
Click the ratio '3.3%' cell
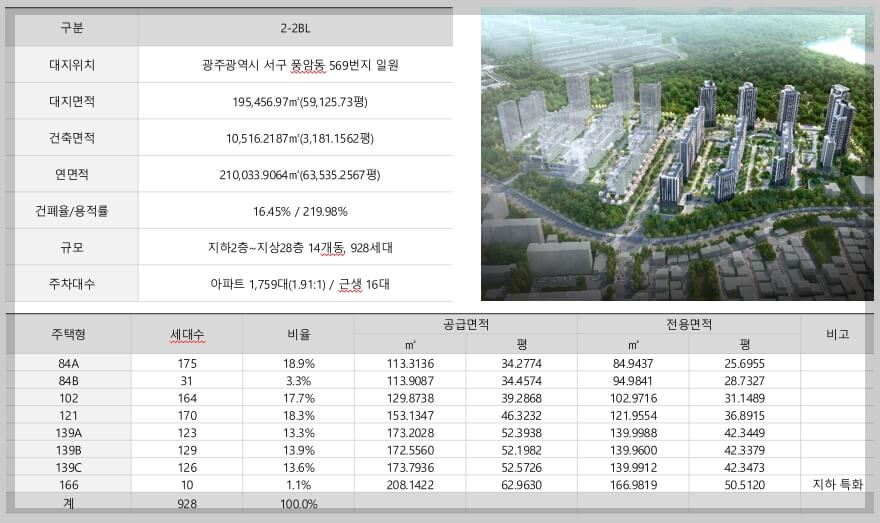299,380
